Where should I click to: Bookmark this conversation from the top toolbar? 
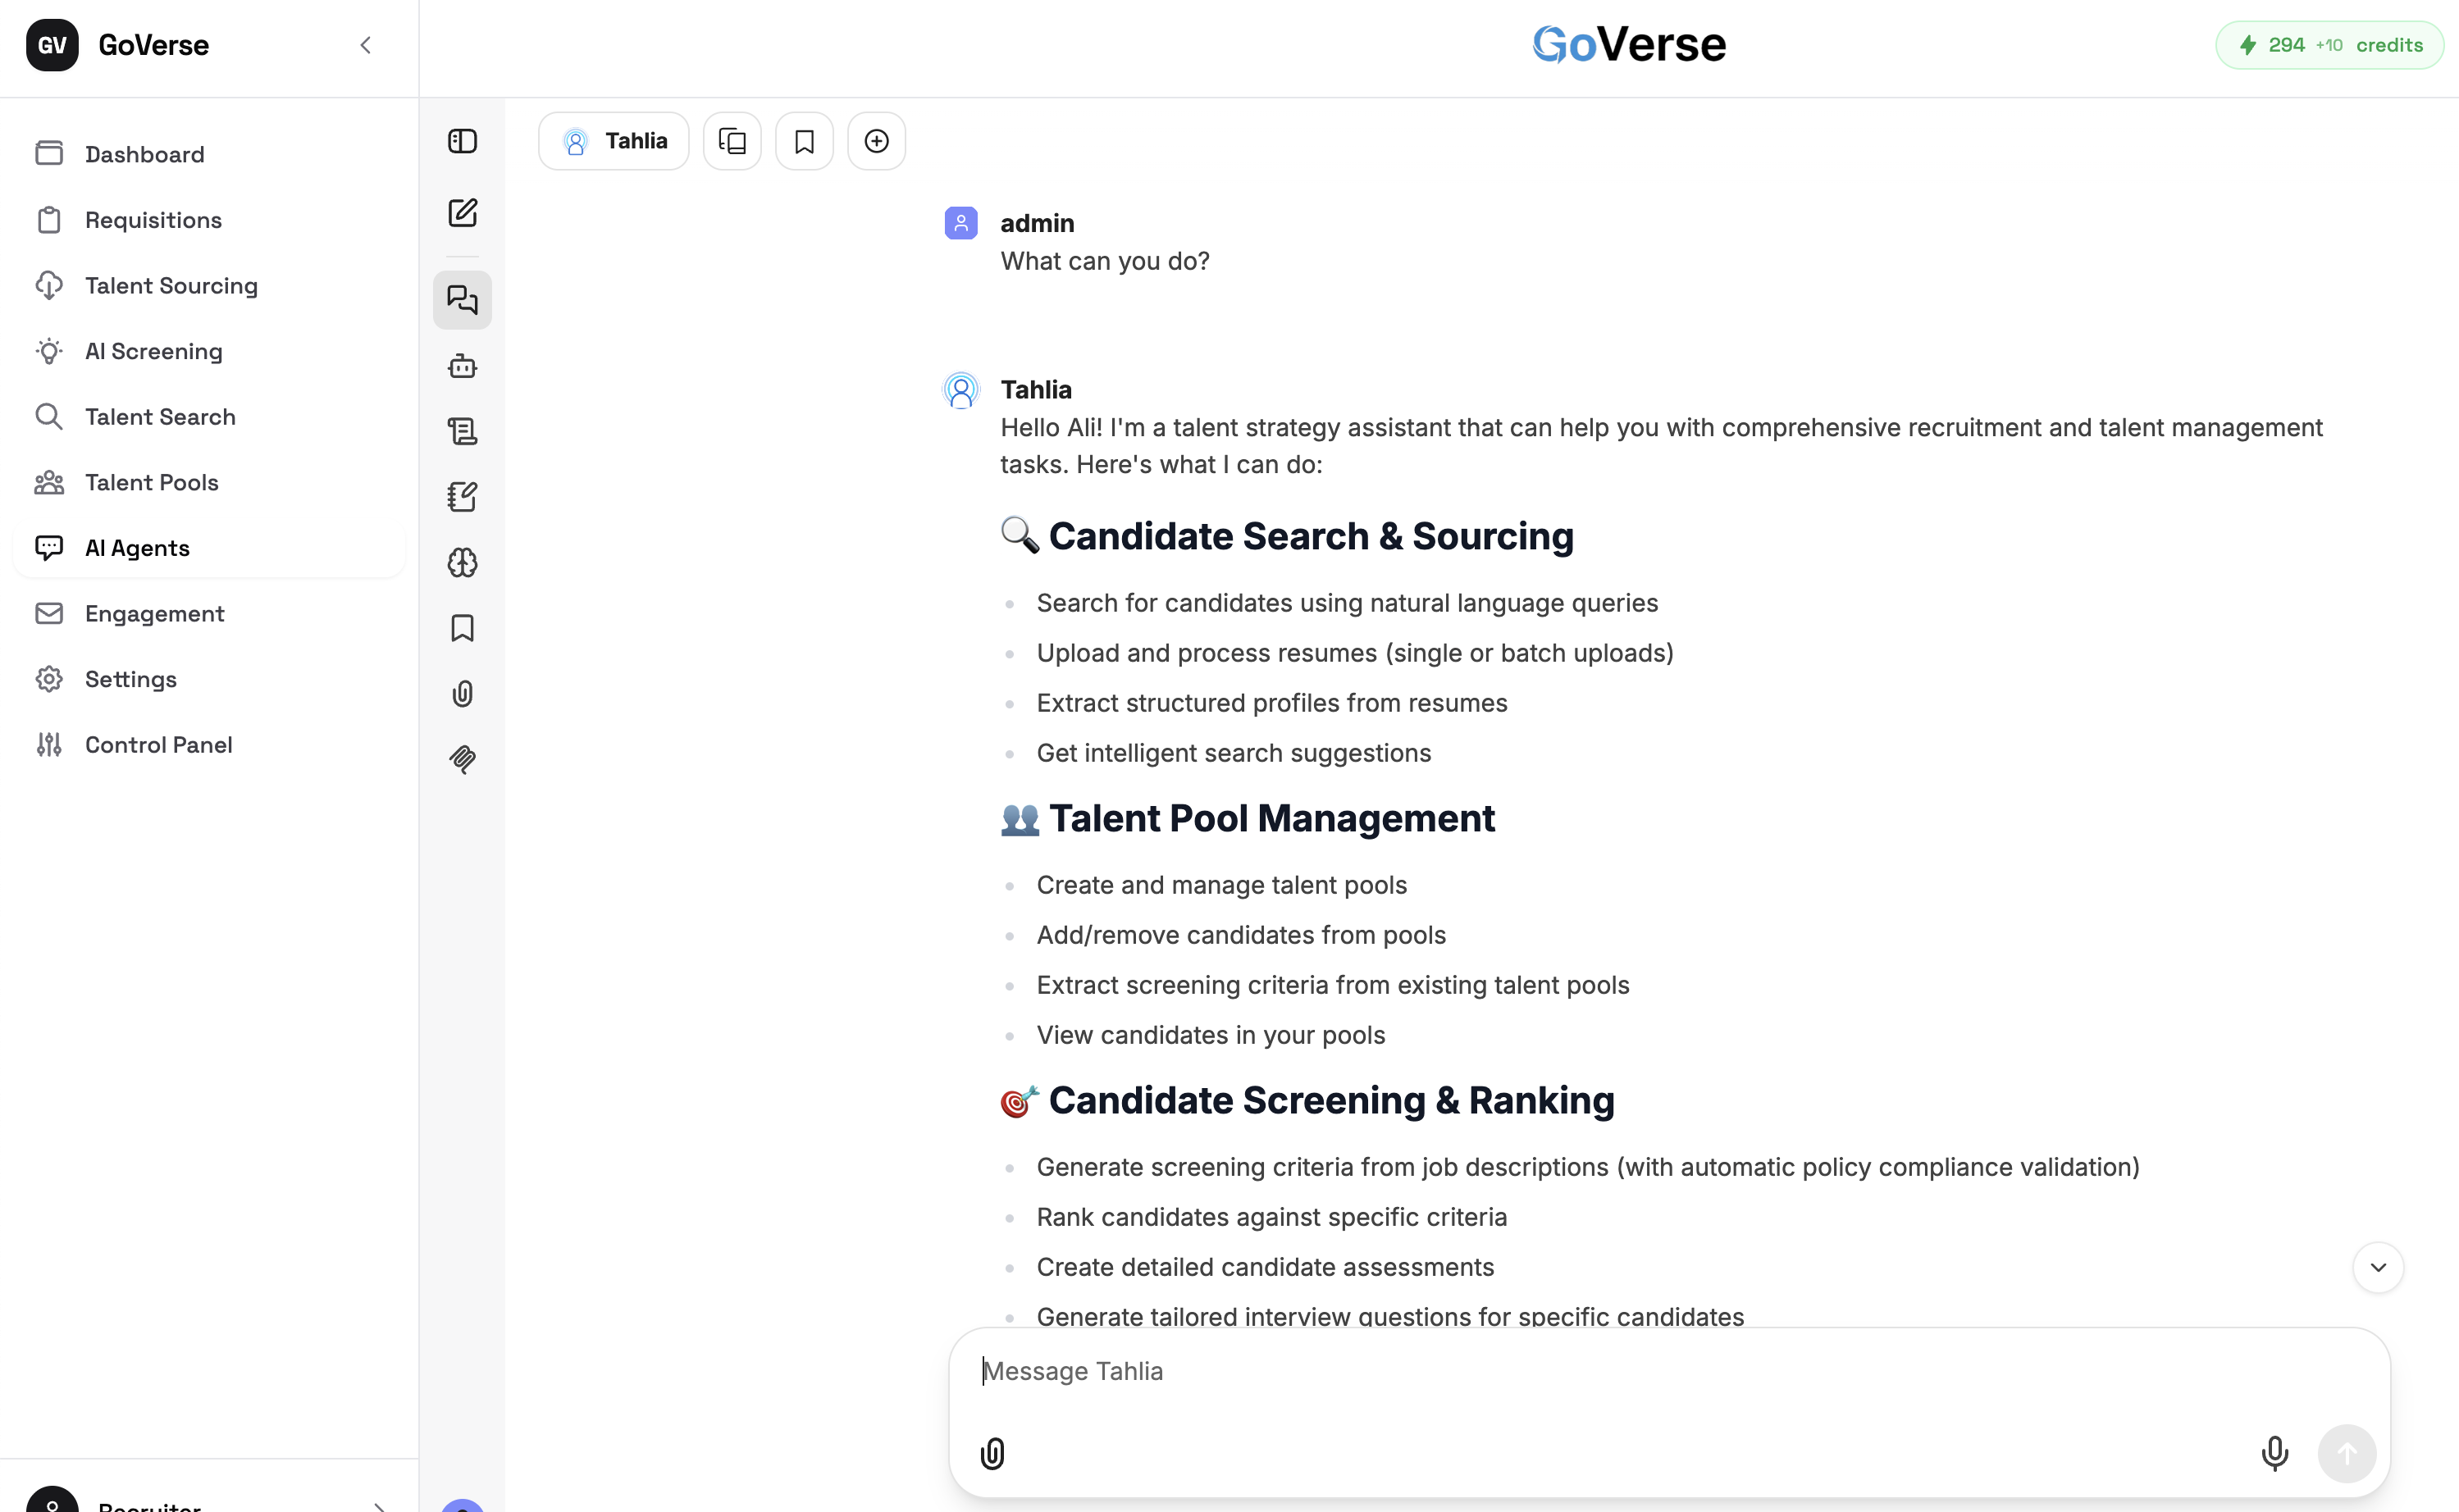click(804, 141)
